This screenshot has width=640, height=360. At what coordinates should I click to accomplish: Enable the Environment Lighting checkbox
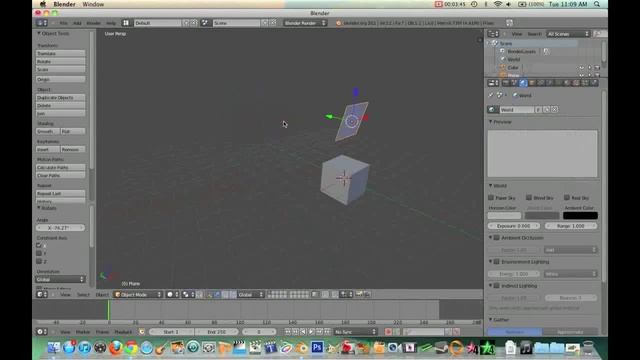point(497,262)
